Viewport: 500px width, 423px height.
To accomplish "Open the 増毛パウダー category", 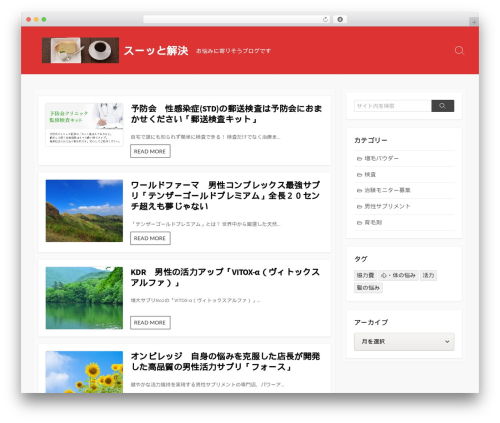I will point(381,159).
